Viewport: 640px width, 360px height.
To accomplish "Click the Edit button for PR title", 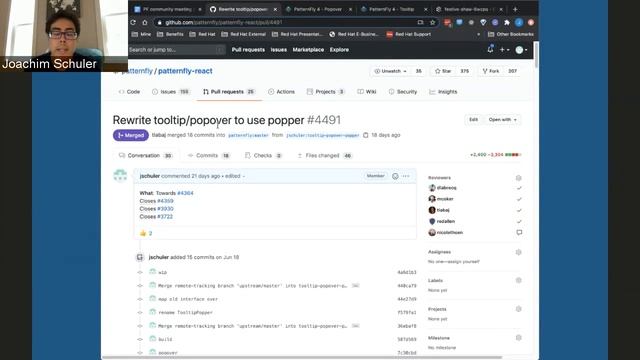I will (x=473, y=120).
